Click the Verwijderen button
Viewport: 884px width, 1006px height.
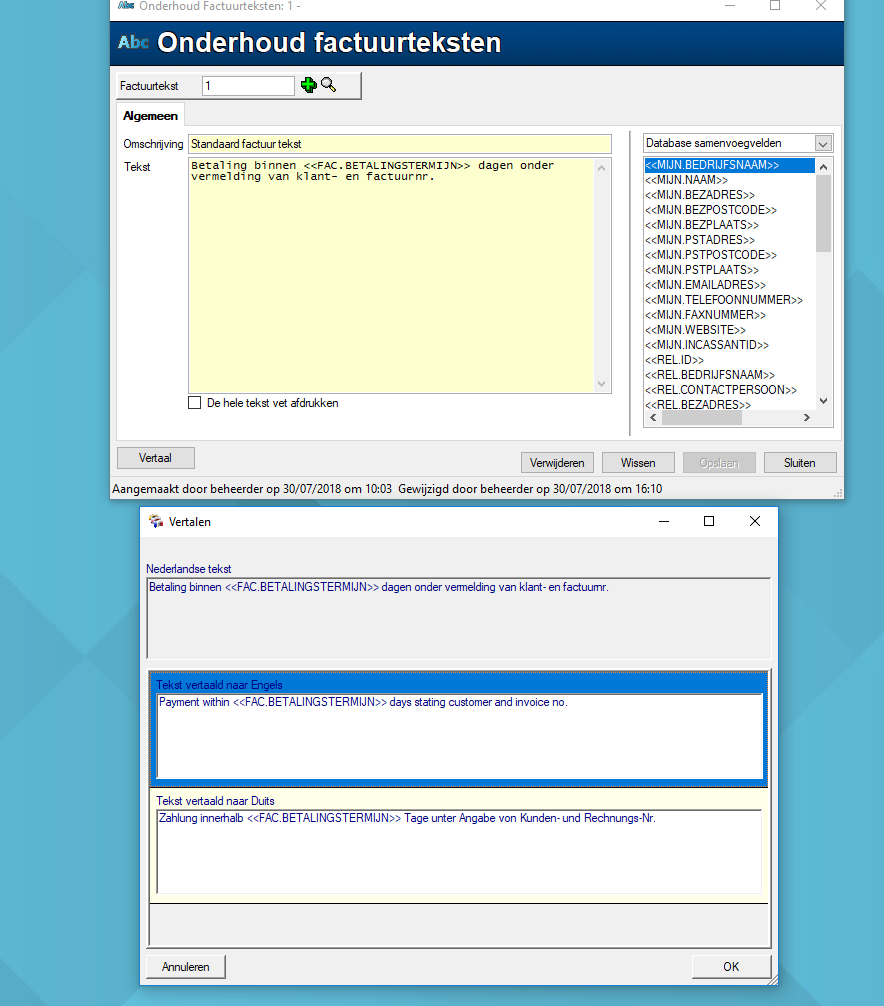click(557, 463)
